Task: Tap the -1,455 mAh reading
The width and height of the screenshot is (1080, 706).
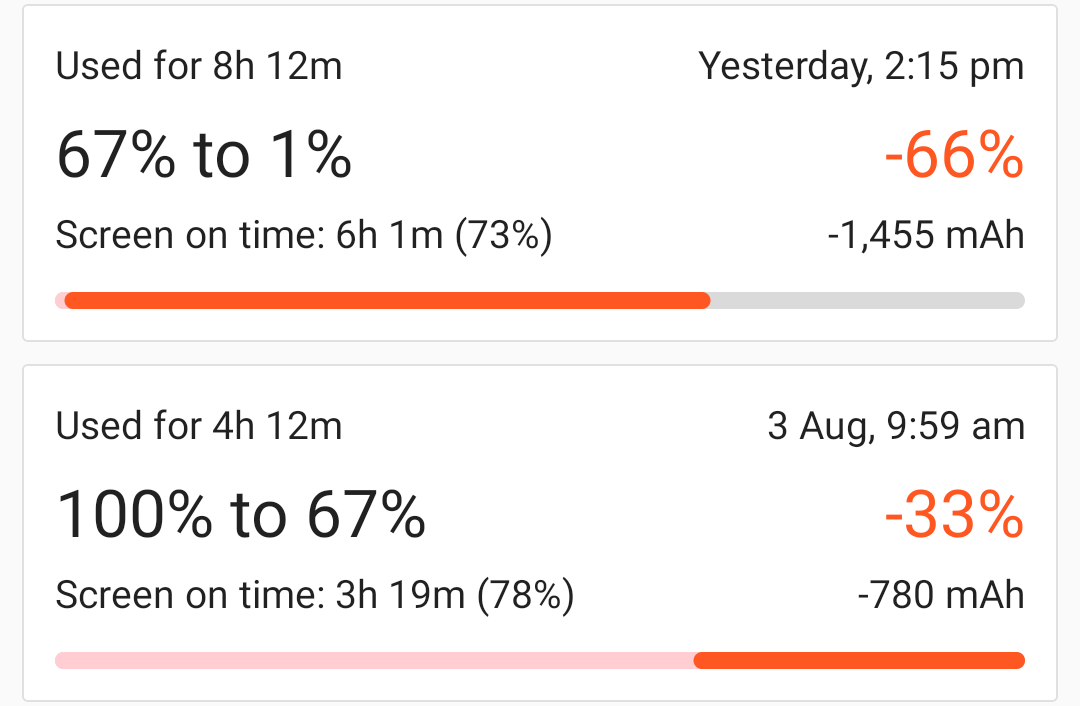Action: [926, 236]
